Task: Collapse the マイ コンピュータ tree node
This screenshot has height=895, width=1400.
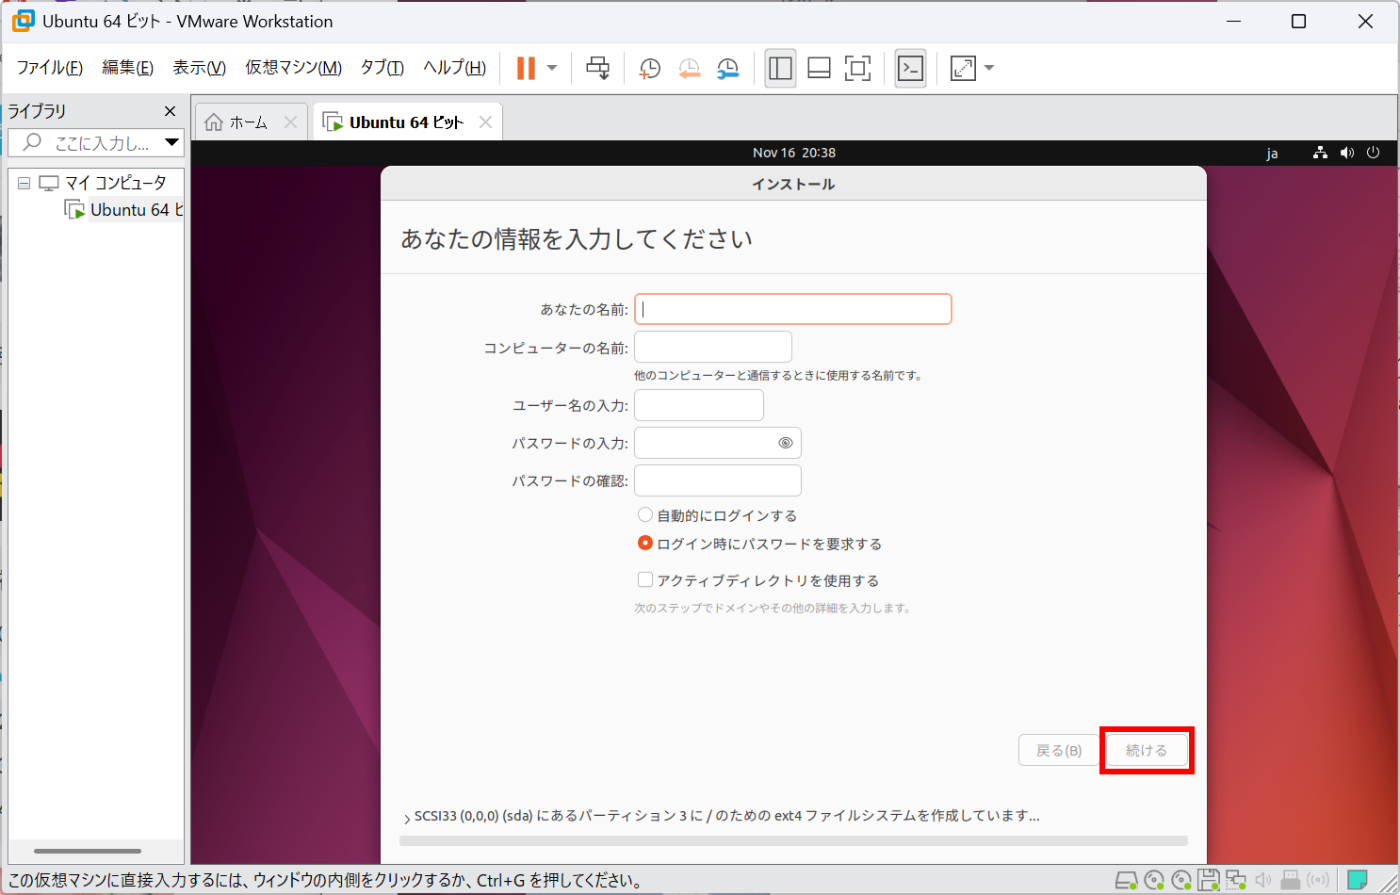Action: click(24, 183)
